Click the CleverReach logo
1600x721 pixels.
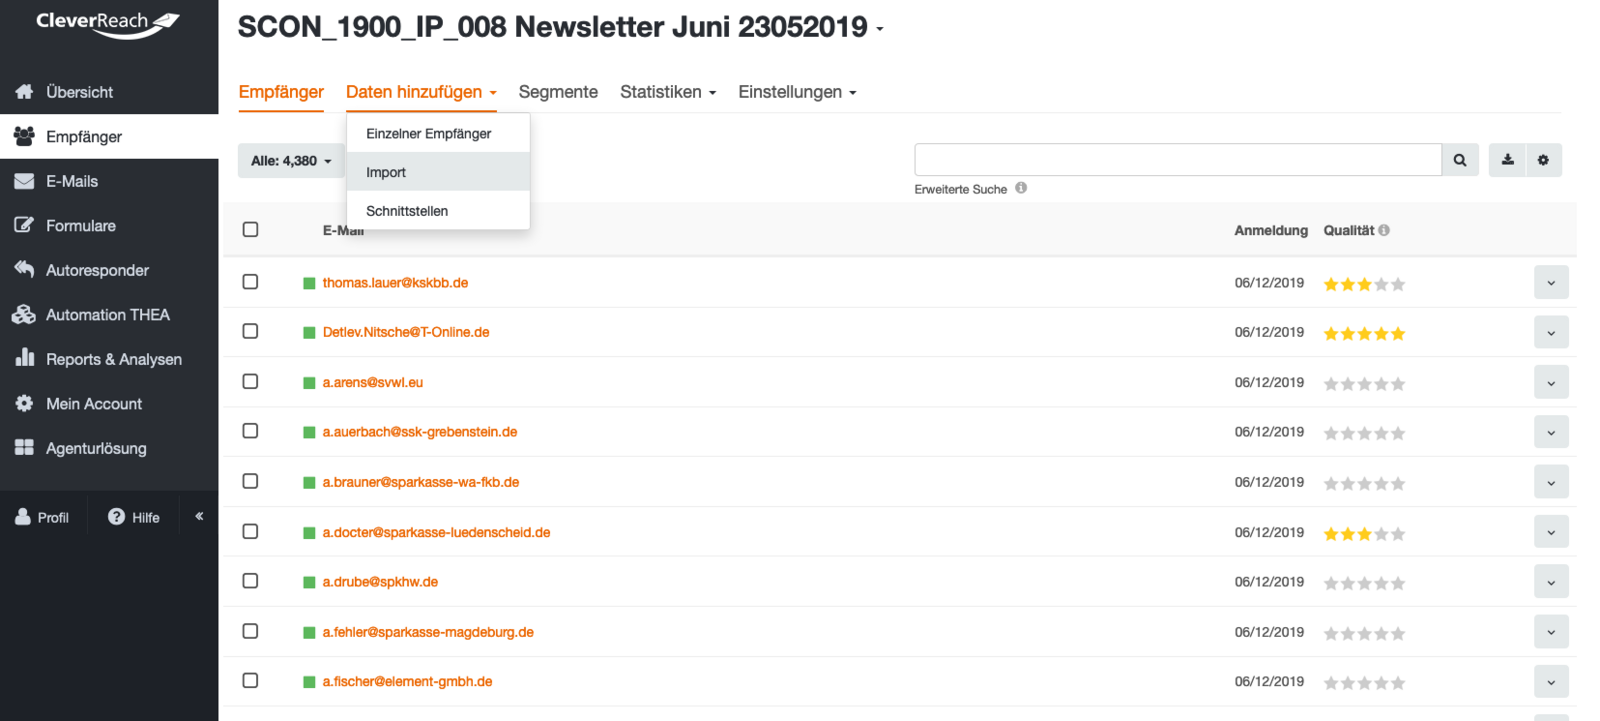click(108, 24)
